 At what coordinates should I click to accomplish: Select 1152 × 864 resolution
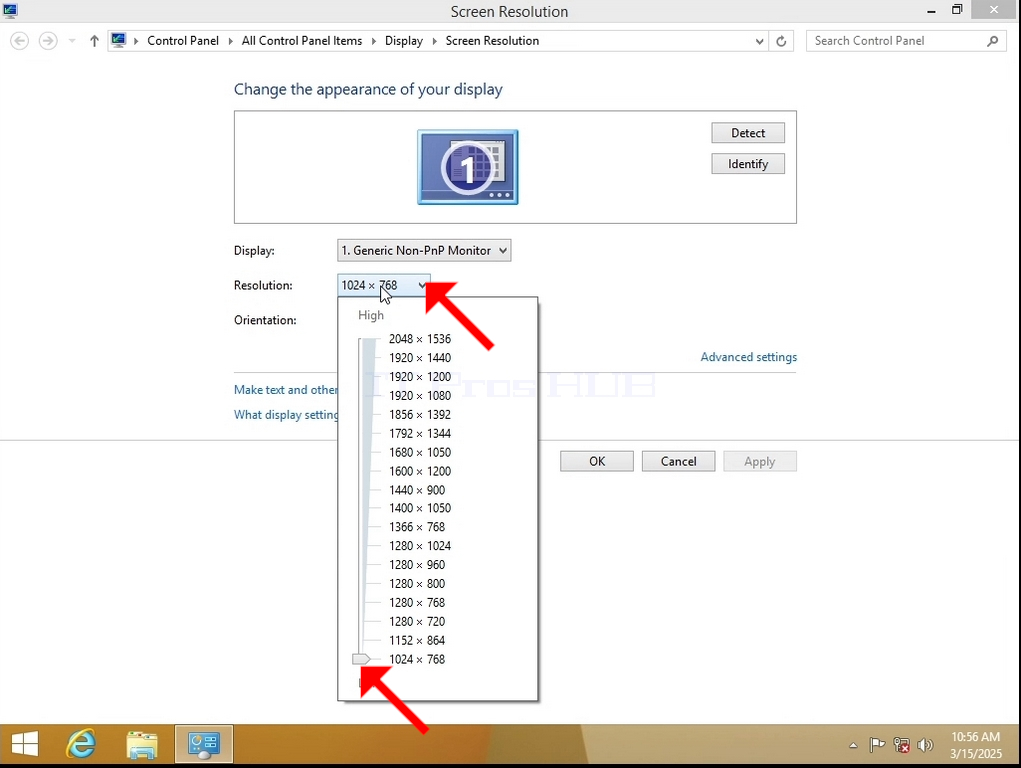point(417,640)
